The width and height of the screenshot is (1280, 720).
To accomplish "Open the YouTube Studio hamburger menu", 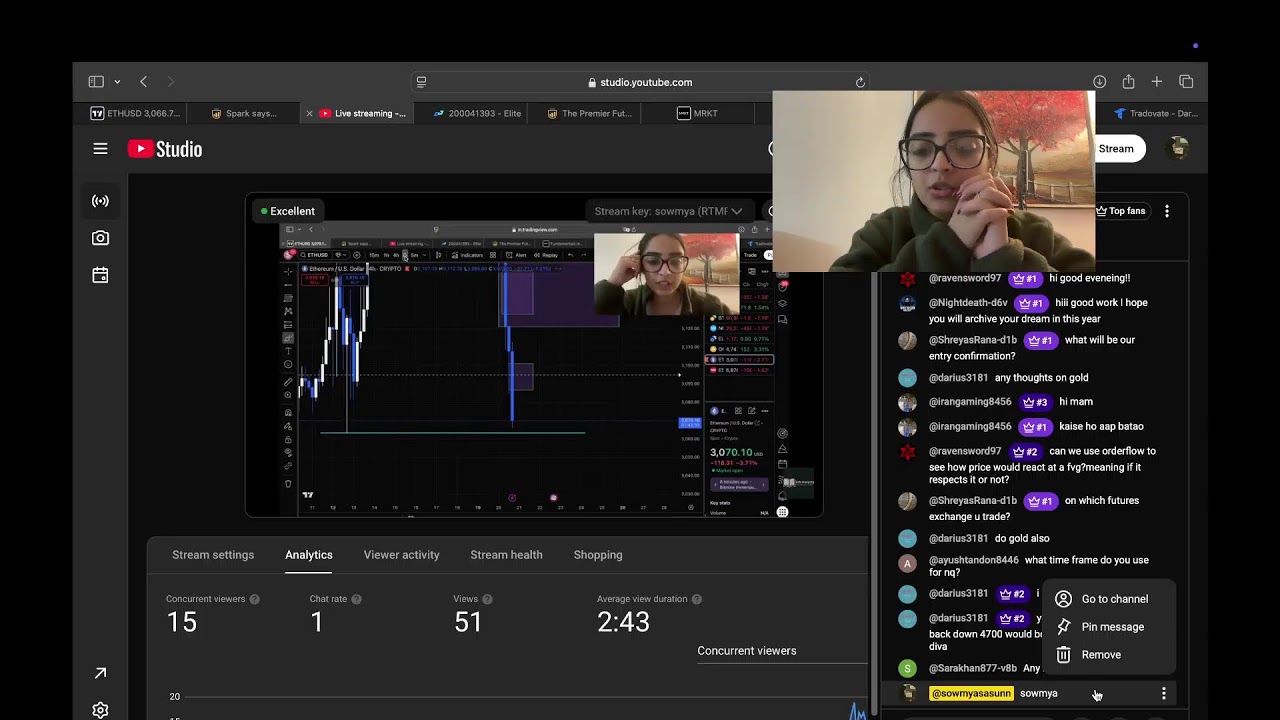I will (x=100, y=149).
